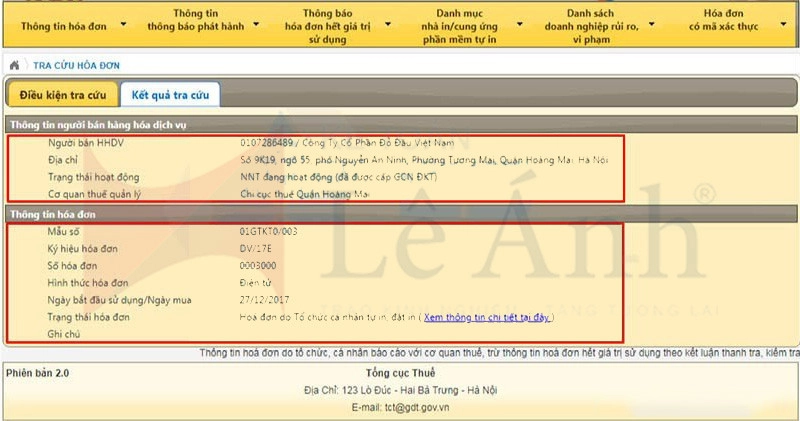Select the Kết quả tra cứu tab
The width and height of the screenshot is (800, 421).
pyautogui.click(x=168, y=94)
